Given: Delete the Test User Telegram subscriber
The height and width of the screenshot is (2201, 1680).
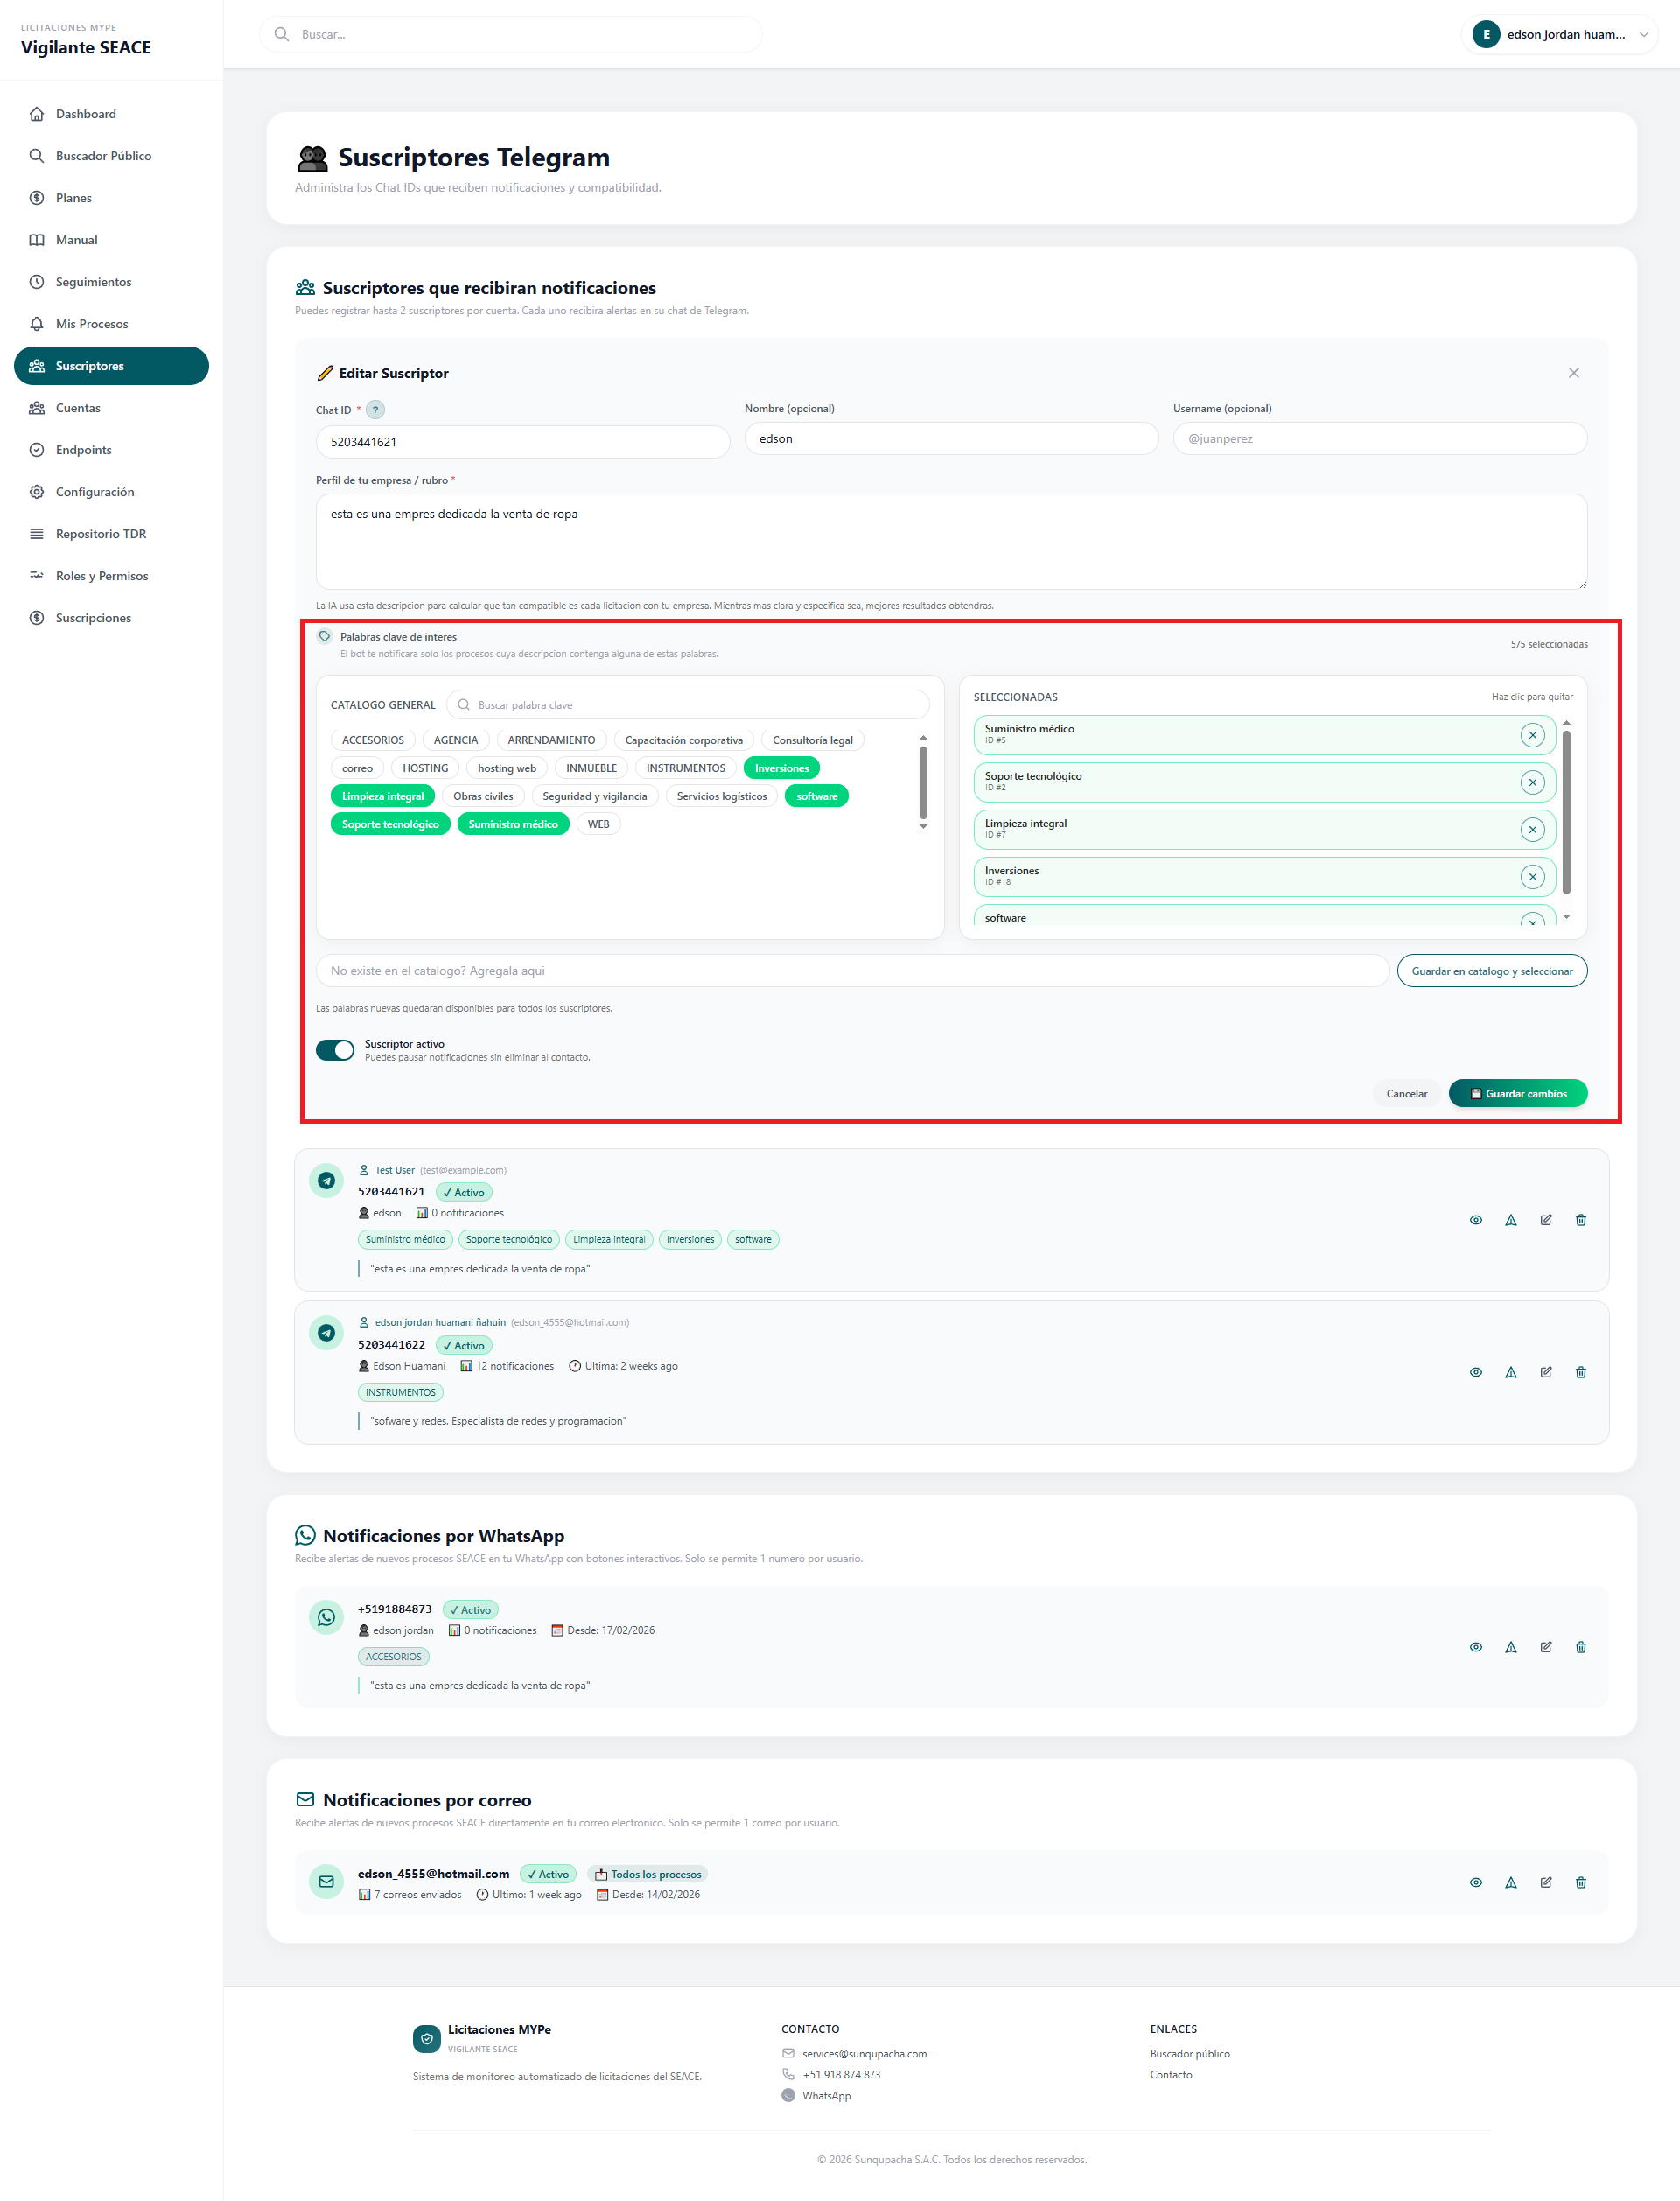Looking at the screenshot, I should pos(1580,1219).
